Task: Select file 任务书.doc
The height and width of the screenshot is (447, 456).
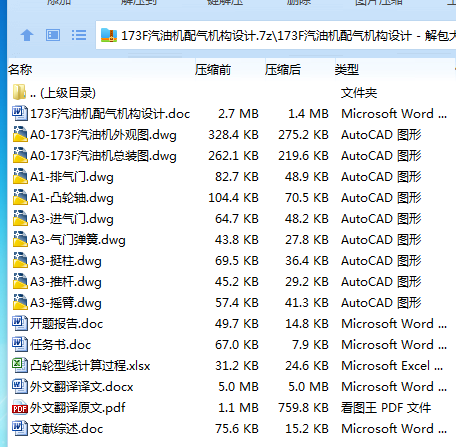Action: 60,345
